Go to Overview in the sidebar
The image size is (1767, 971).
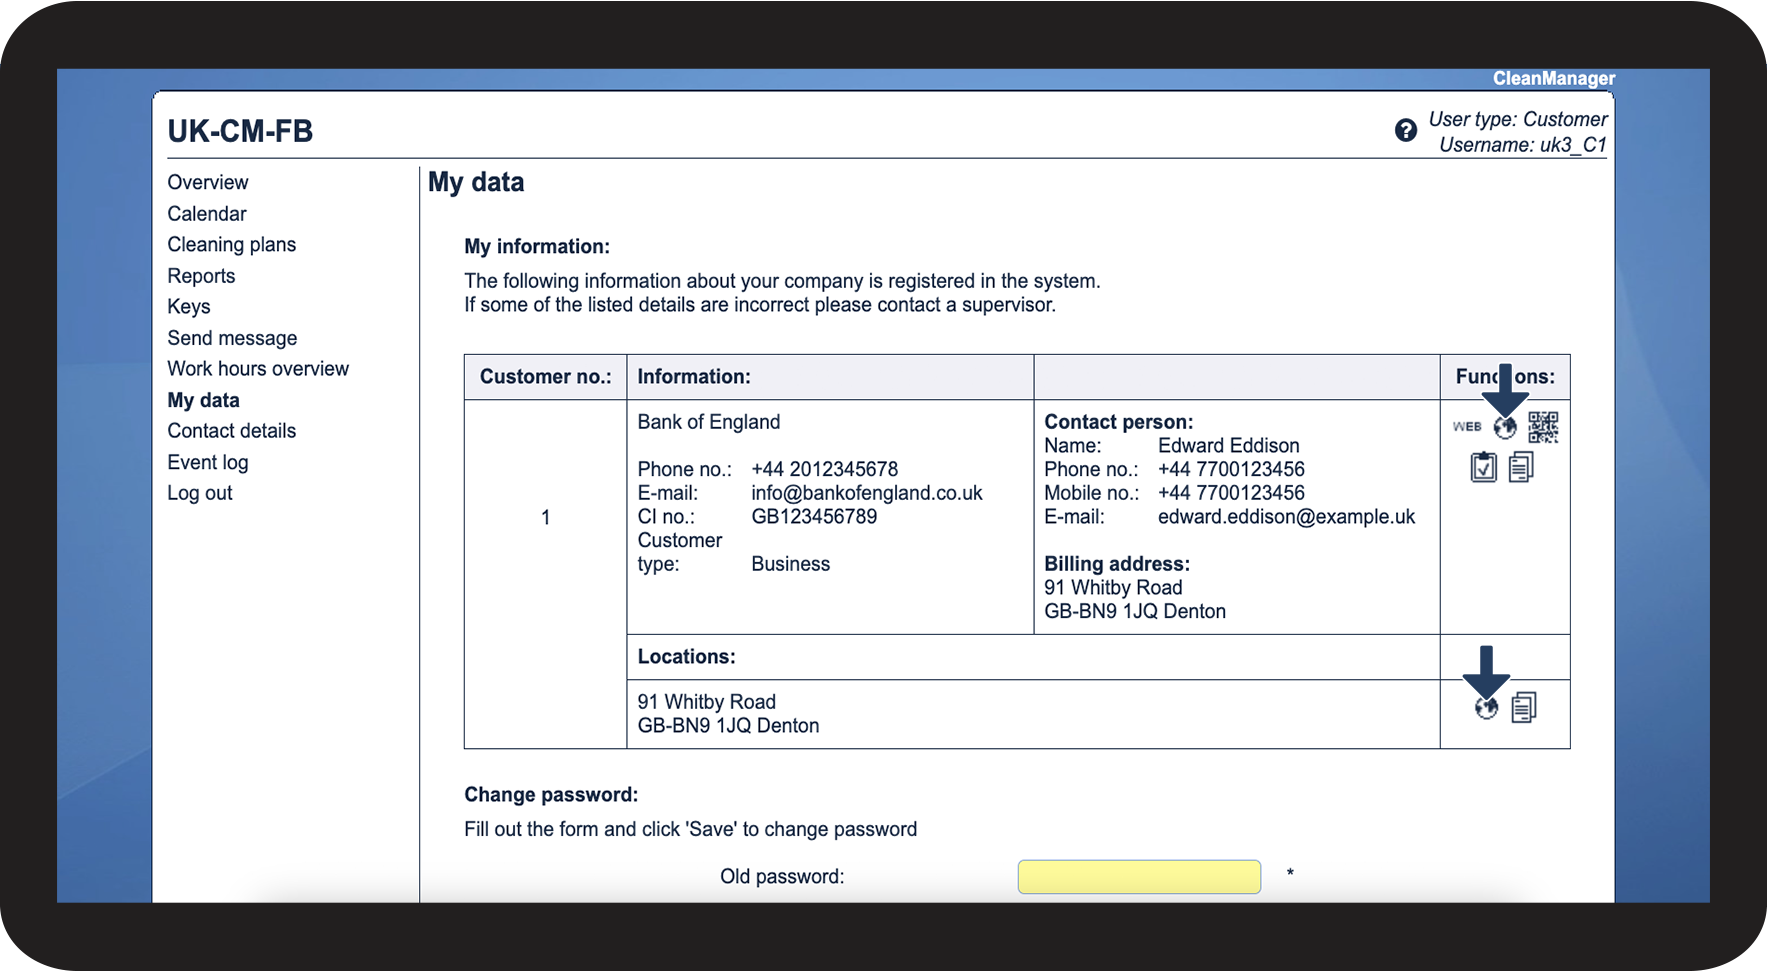[x=208, y=182]
